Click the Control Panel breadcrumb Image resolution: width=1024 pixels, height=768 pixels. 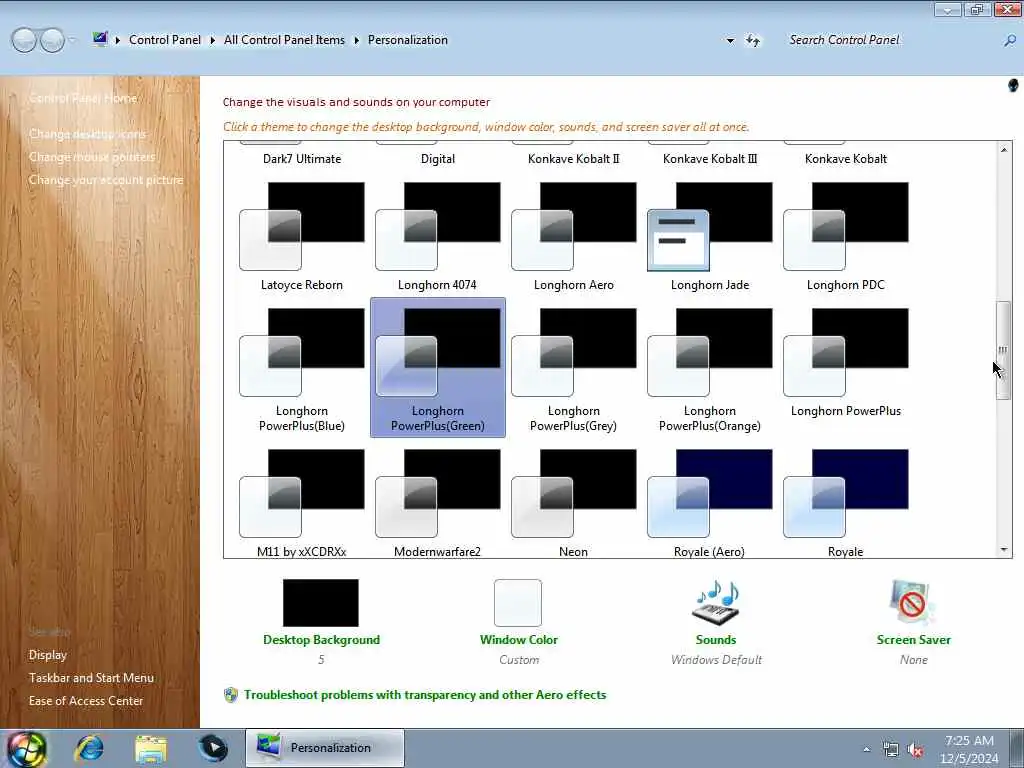(165, 40)
